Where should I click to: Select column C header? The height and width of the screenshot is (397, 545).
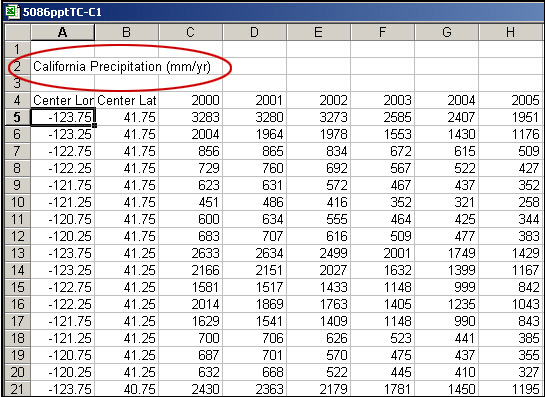click(x=190, y=32)
